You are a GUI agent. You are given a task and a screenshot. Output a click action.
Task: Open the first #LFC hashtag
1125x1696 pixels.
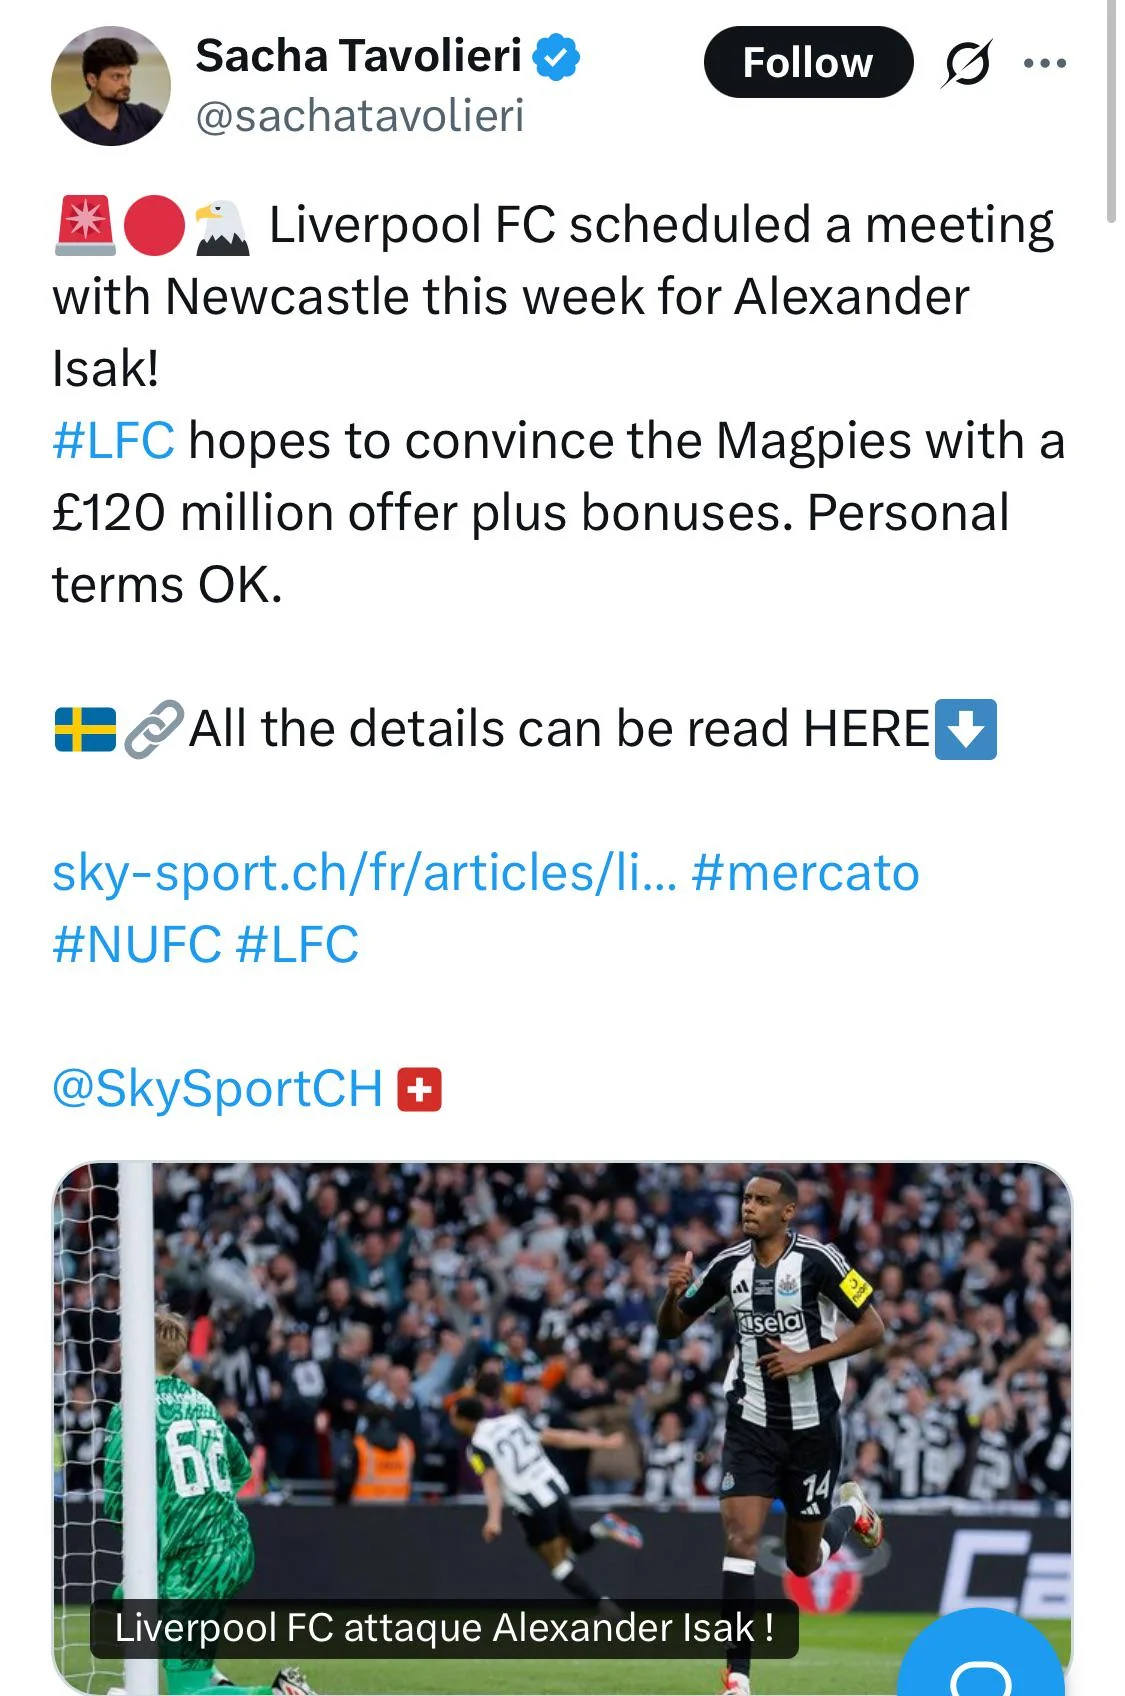[113, 441]
